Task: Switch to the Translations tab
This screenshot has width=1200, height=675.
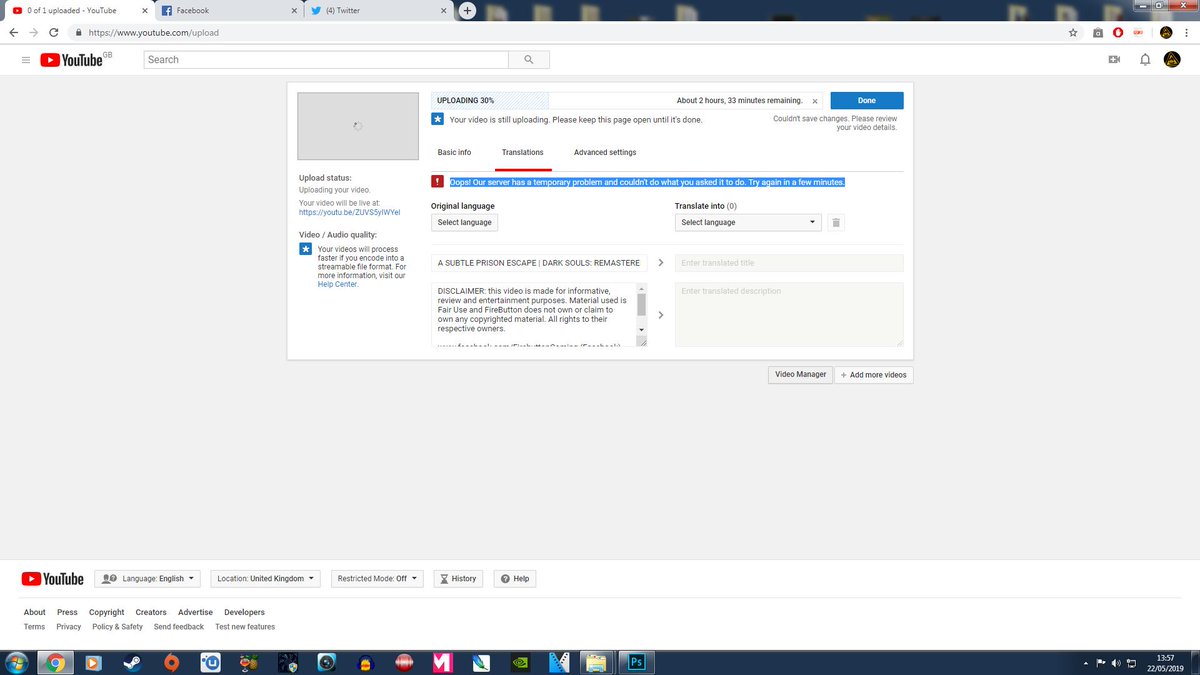Action: pos(523,152)
